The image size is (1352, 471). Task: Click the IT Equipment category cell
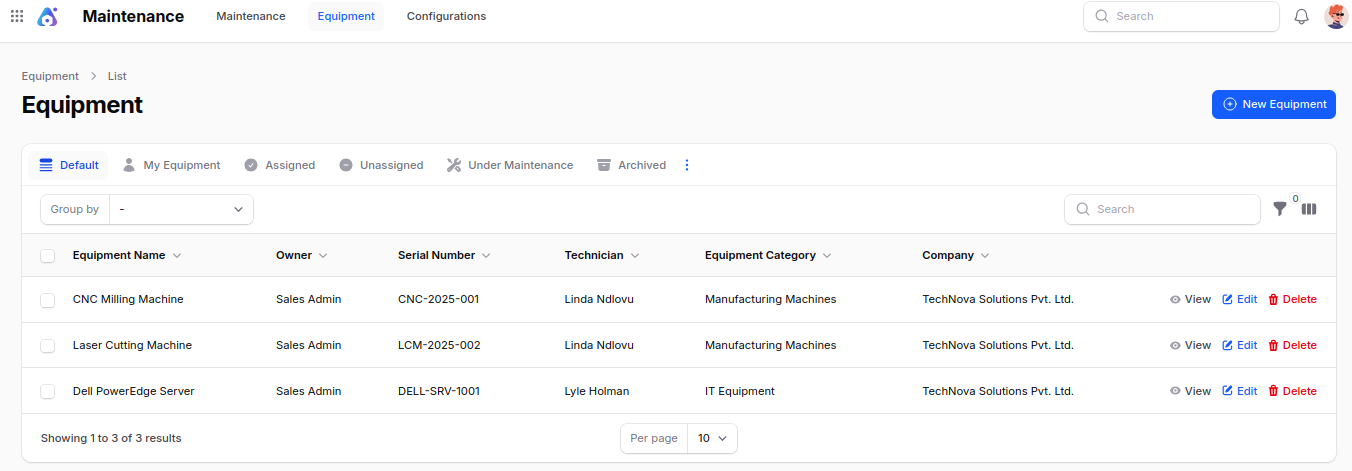740,391
